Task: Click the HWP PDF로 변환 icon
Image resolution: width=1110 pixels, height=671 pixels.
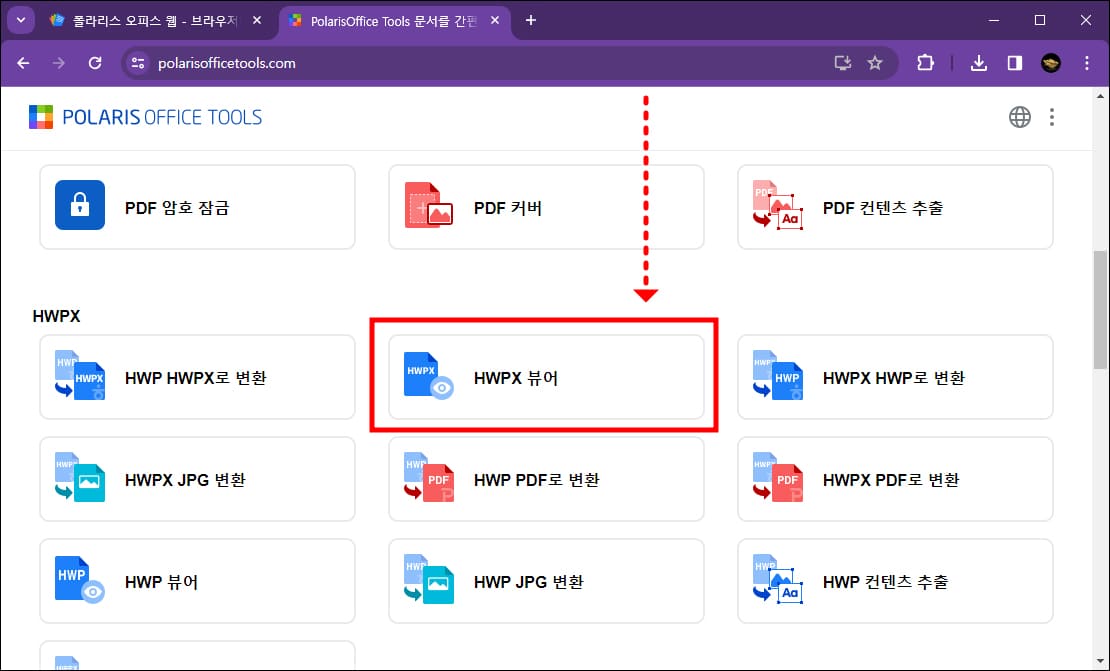Action: (428, 477)
